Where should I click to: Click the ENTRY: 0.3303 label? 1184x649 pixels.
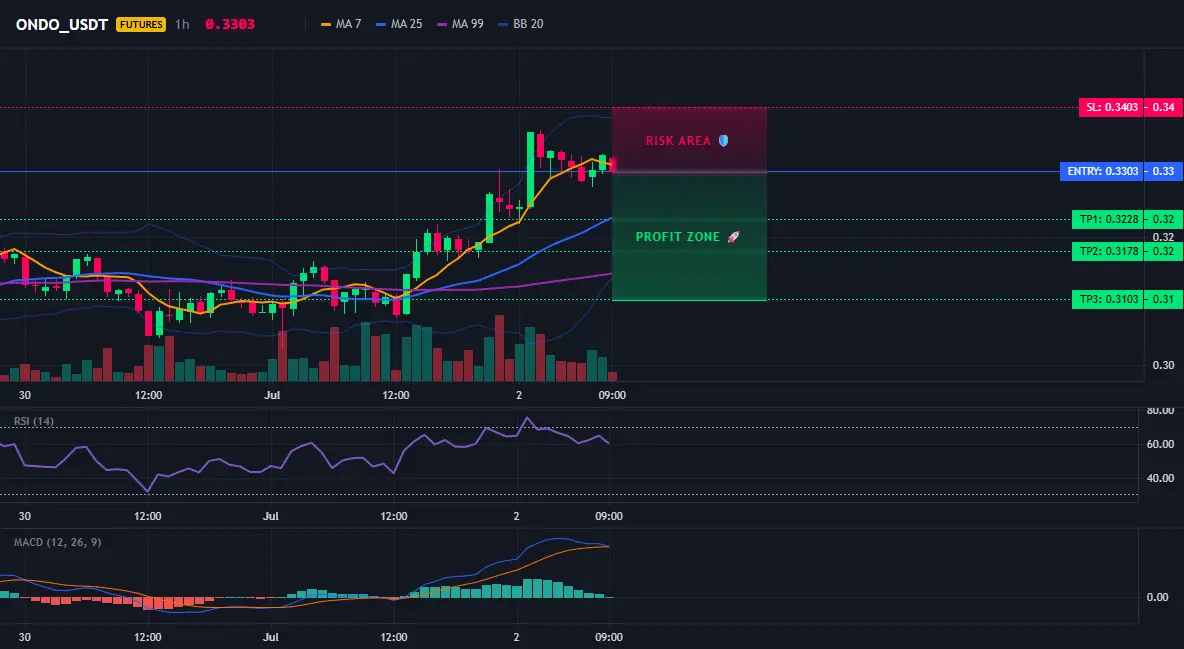(1102, 172)
